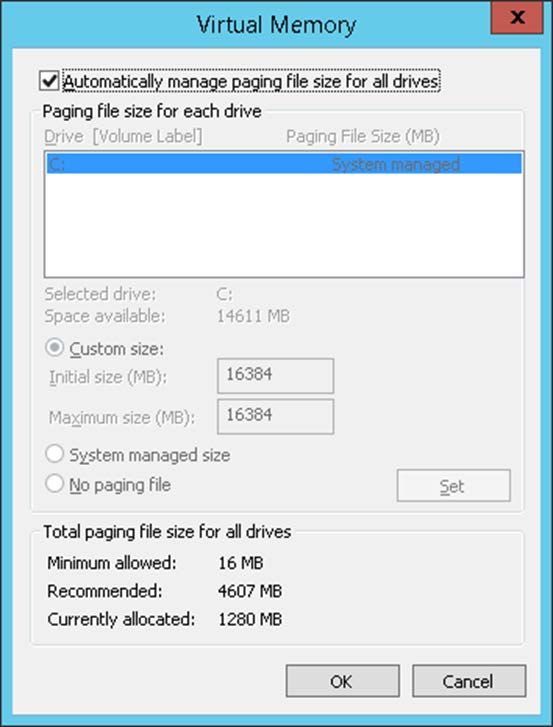Viewport: 553px width, 727px height.
Task: Click the Minimum allowed 16 MB value
Action: [241, 563]
